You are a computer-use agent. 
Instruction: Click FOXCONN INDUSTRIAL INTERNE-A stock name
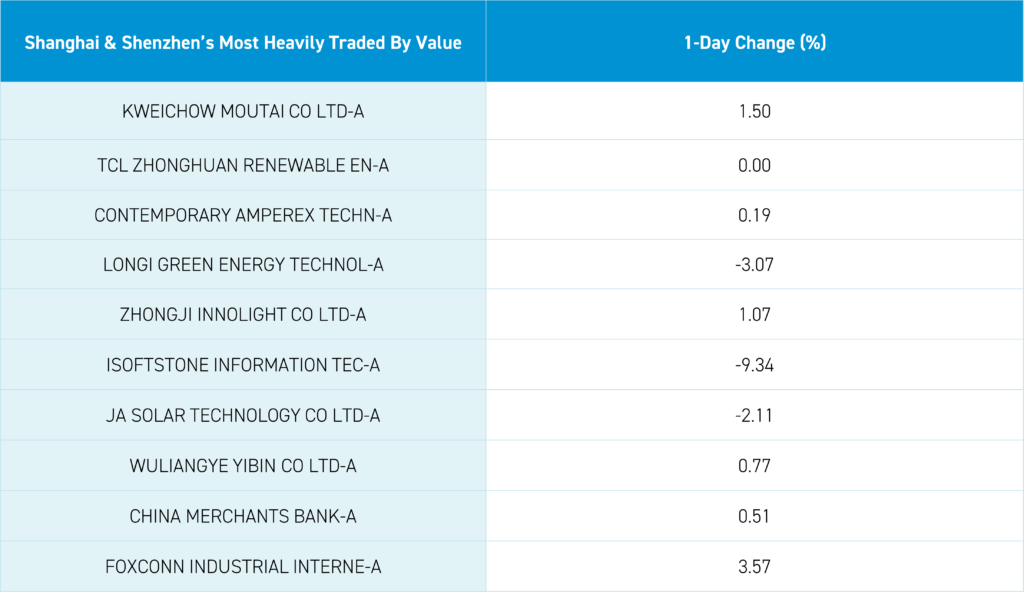(x=243, y=567)
